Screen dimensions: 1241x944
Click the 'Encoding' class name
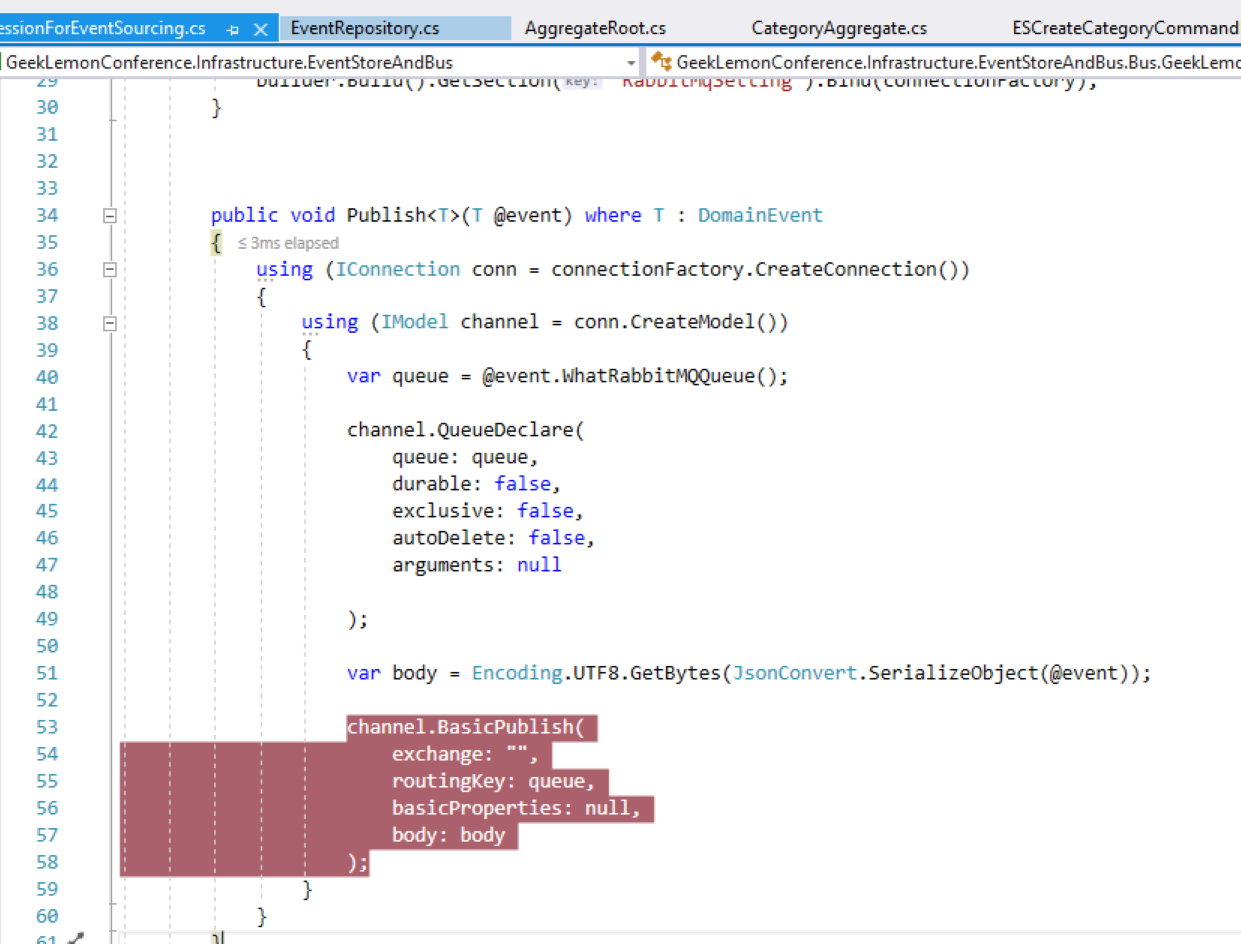[517, 674]
